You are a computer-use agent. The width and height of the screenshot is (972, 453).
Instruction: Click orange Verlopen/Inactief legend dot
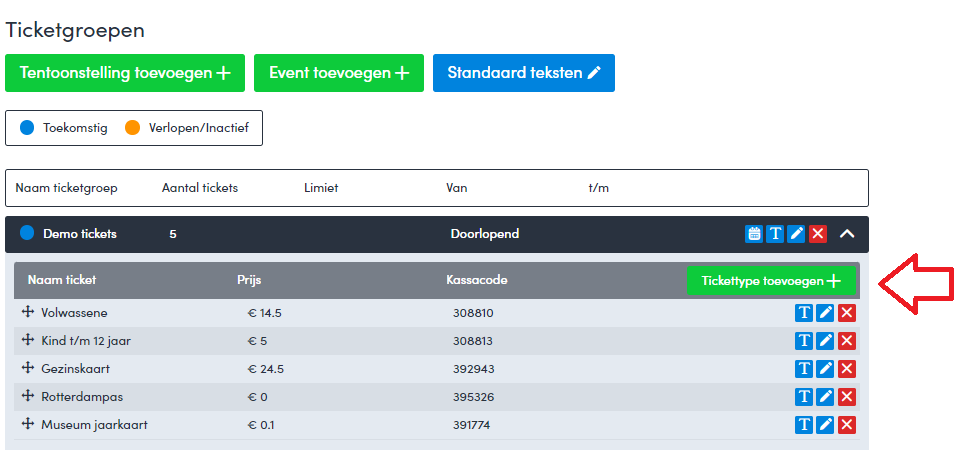(x=133, y=128)
